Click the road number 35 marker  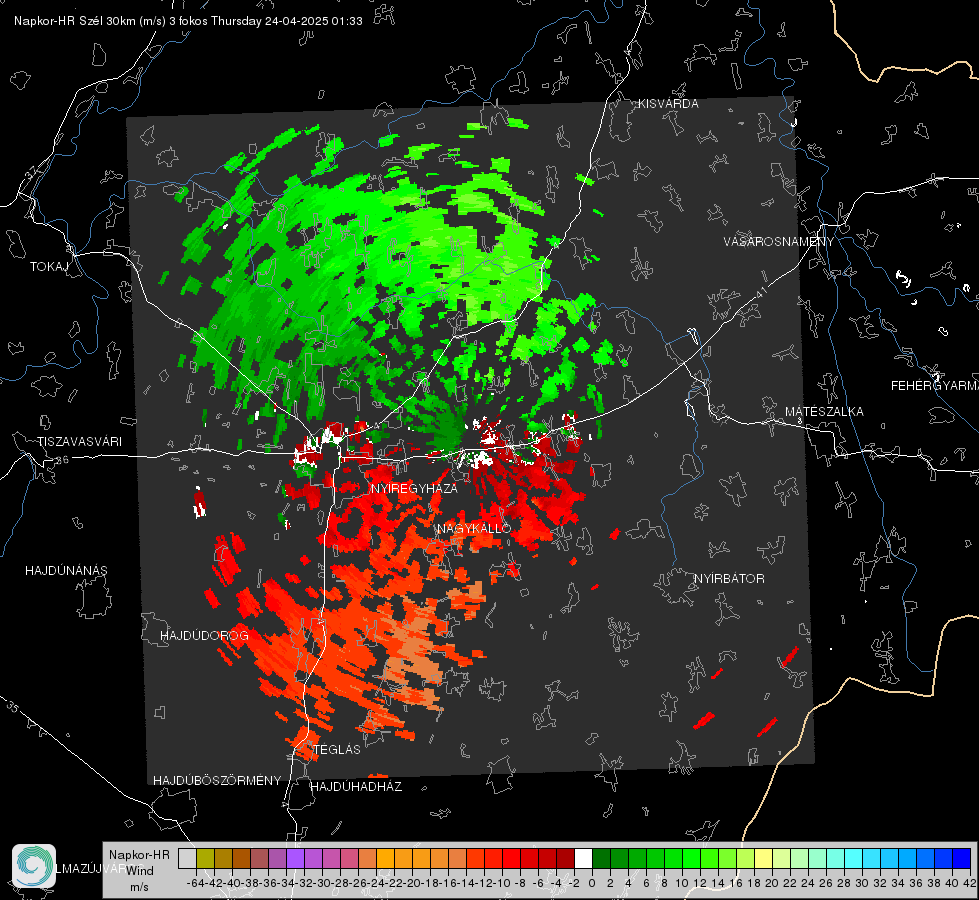pyautogui.click(x=13, y=707)
